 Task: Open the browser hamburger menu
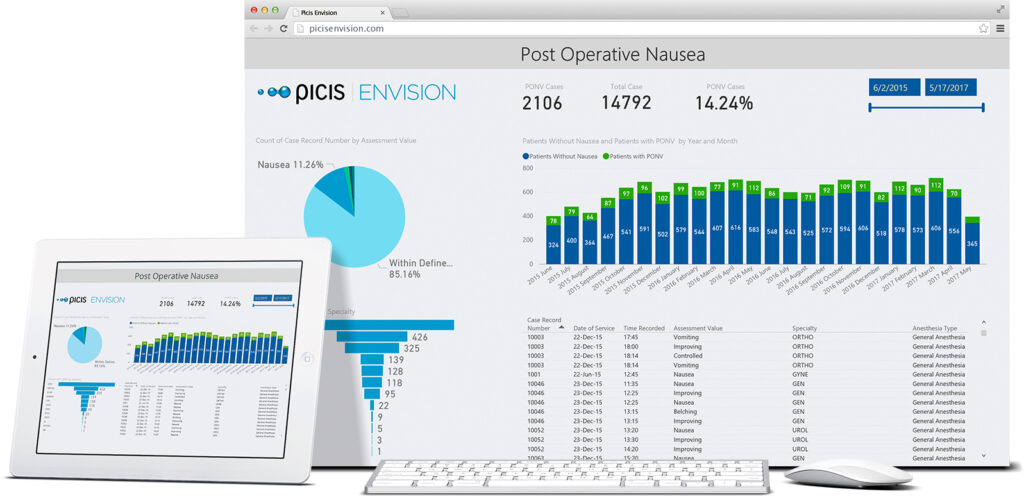pyautogui.click(x=1000, y=28)
